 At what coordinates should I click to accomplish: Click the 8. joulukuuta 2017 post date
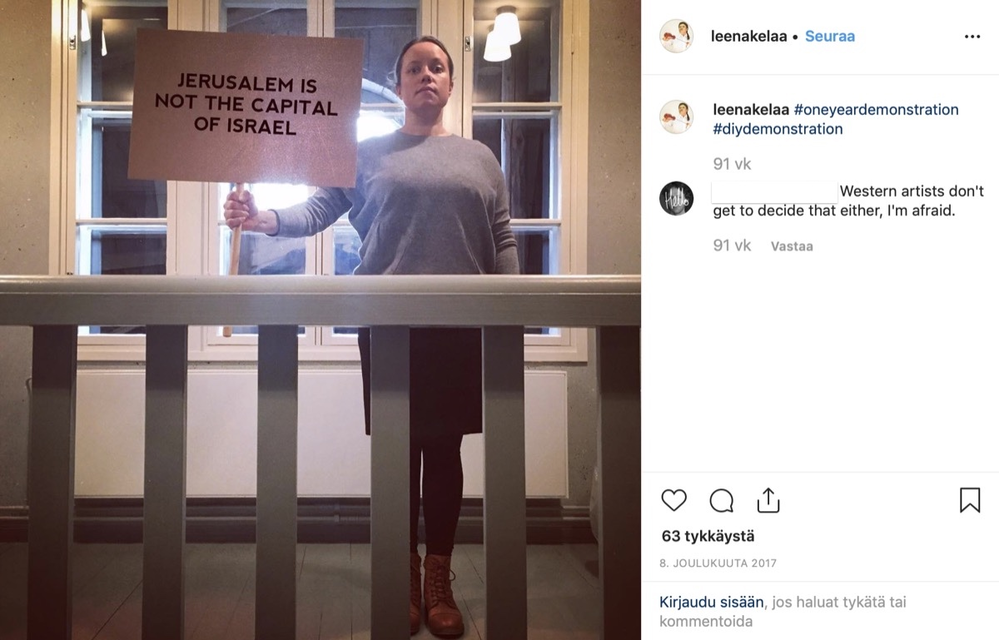pos(718,563)
